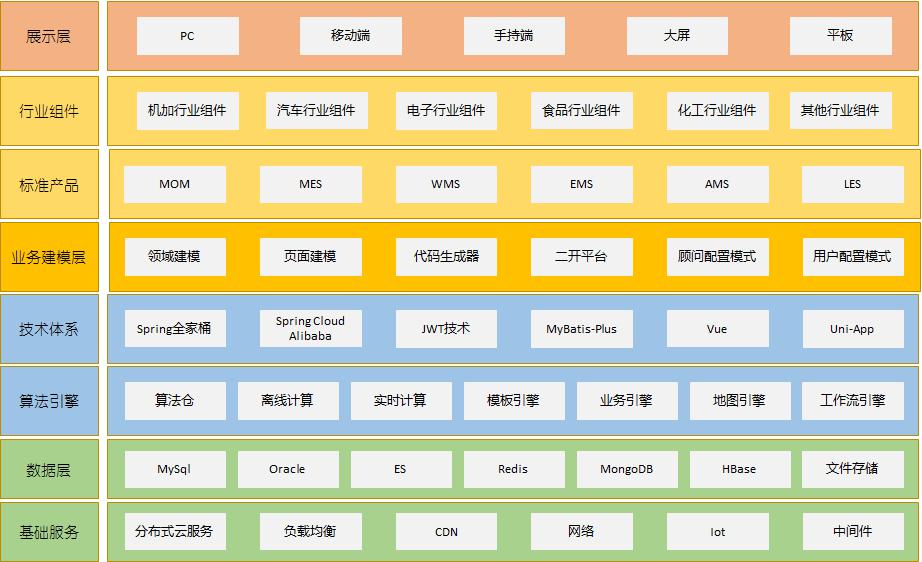Click the 移动端 box
Image resolution: width=922 pixels, height=562 pixels.
click(x=350, y=36)
